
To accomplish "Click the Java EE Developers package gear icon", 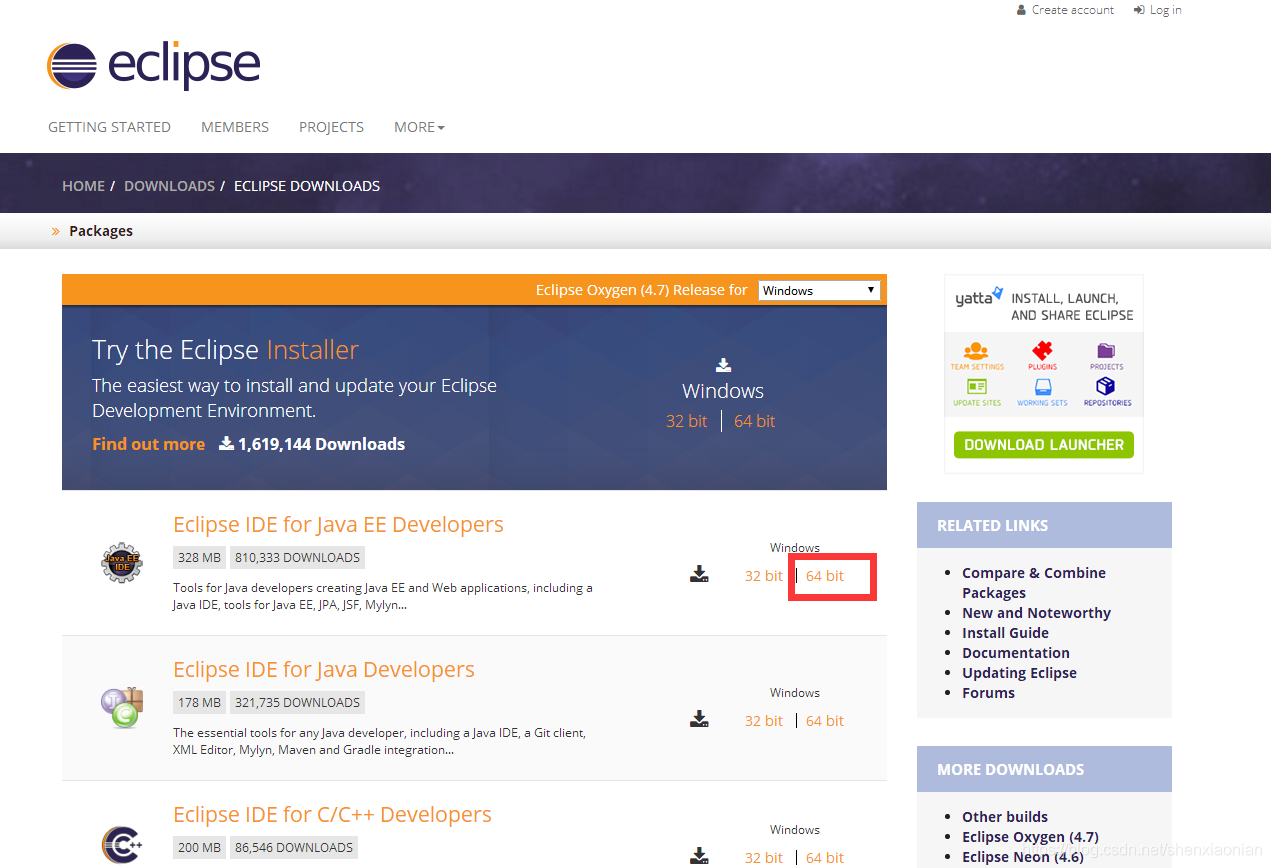I will [122, 562].
